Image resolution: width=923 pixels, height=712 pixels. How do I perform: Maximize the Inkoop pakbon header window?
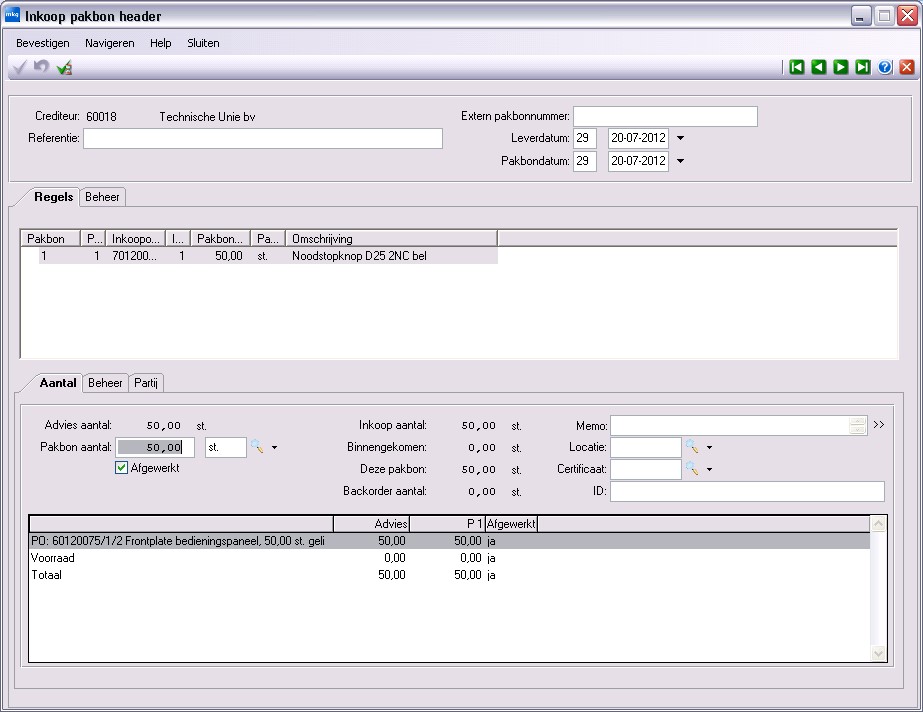[884, 16]
